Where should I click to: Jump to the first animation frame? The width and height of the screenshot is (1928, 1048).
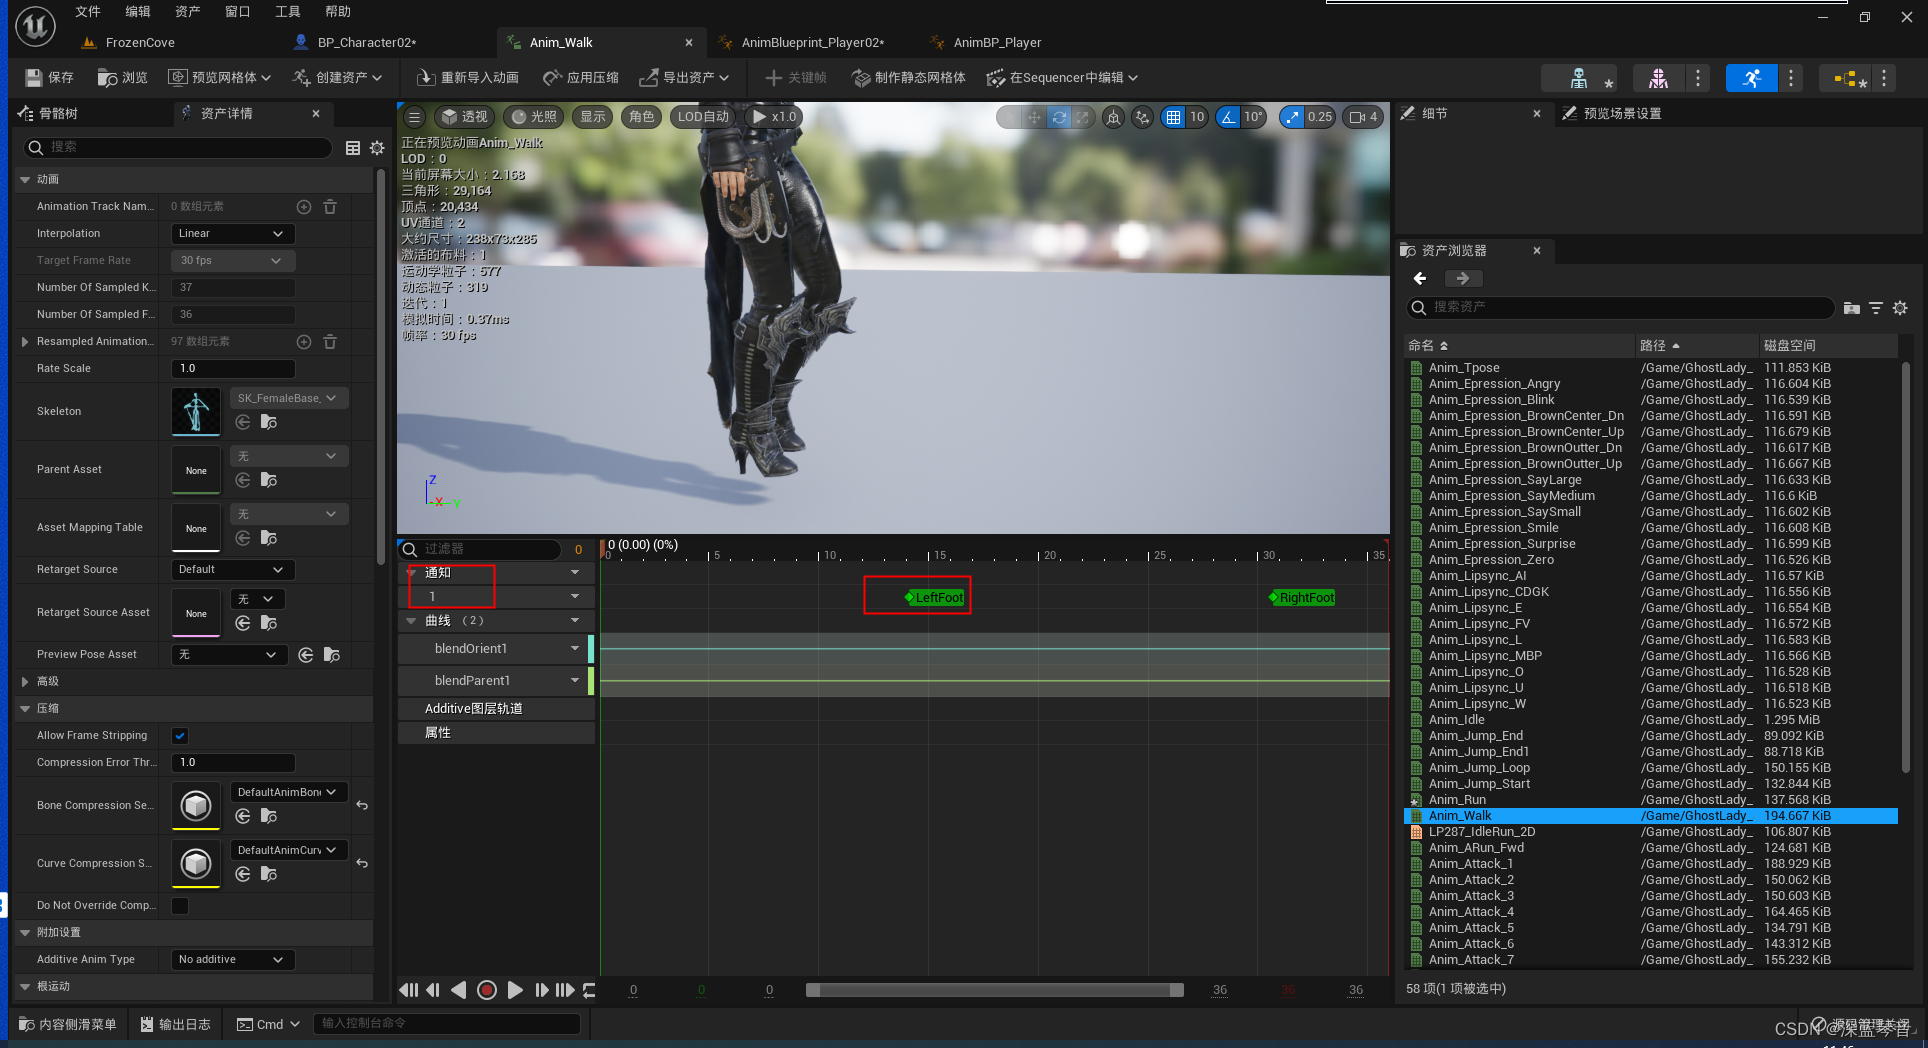pyautogui.click(x=408, y=990)
